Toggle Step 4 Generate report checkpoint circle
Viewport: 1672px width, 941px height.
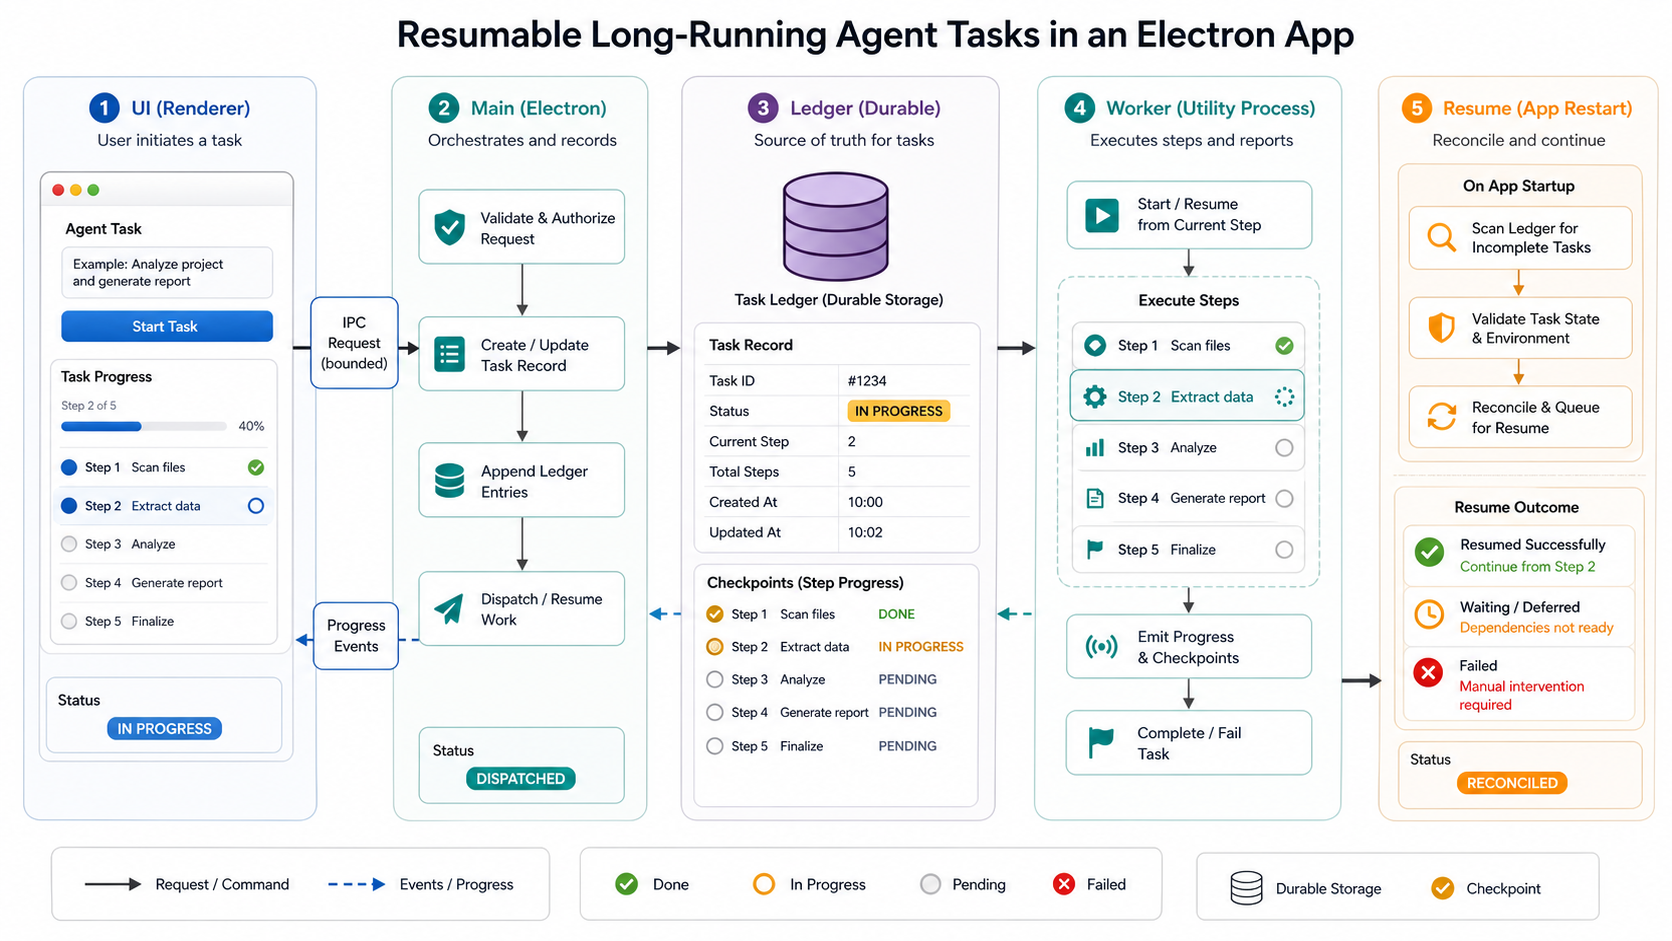[x=714, y=712]
